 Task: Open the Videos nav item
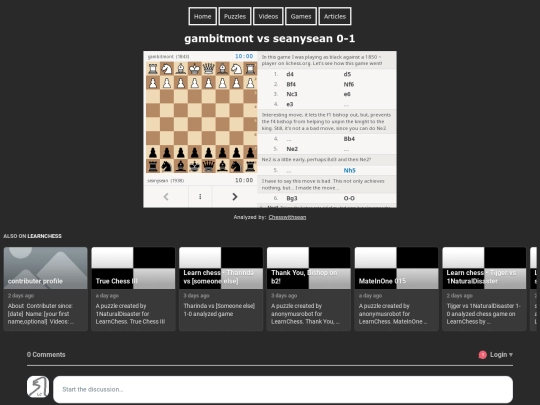[268, 17]
